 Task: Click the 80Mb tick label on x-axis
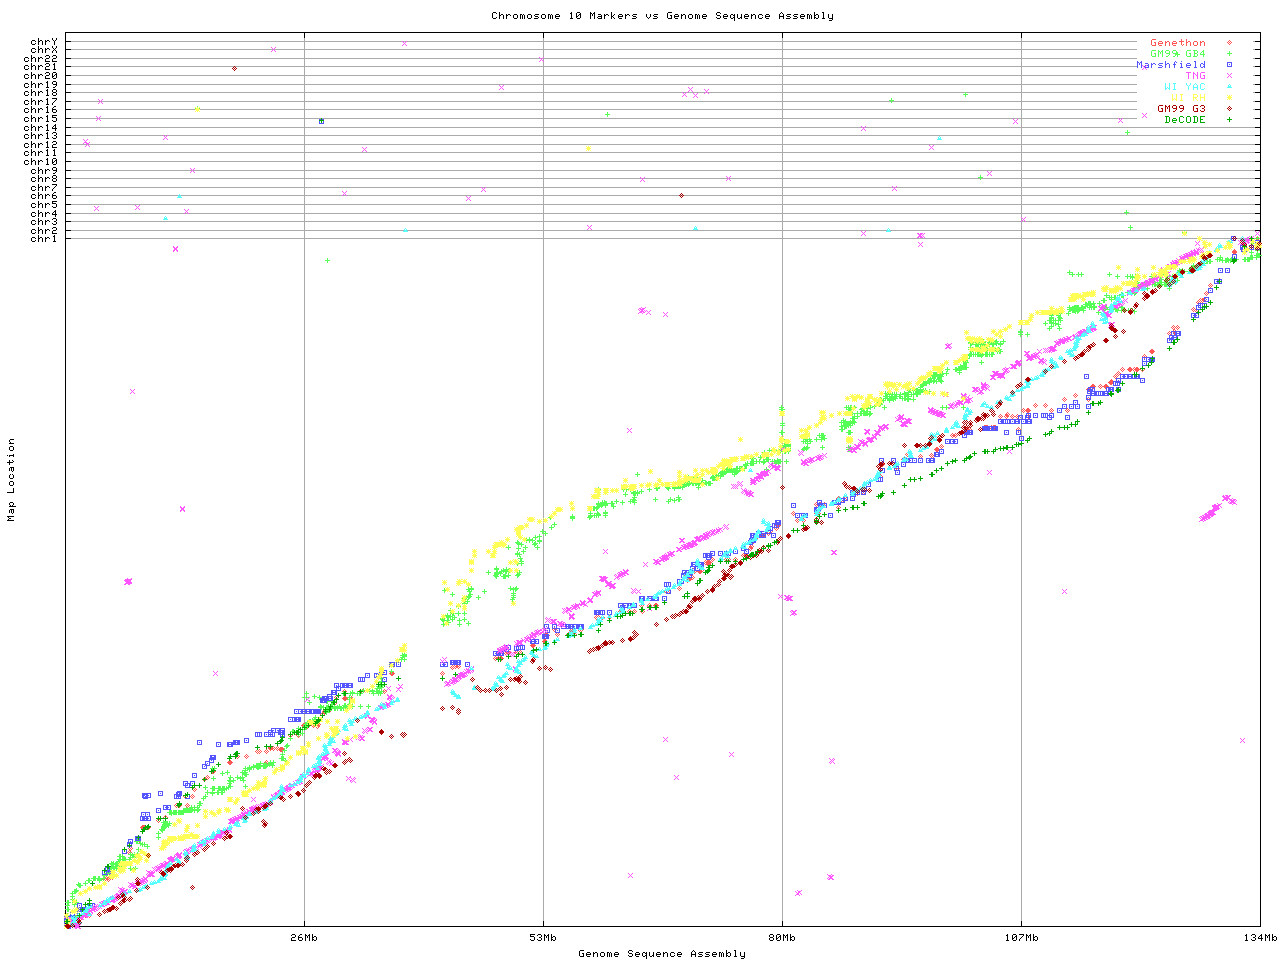tap(782, 938)
